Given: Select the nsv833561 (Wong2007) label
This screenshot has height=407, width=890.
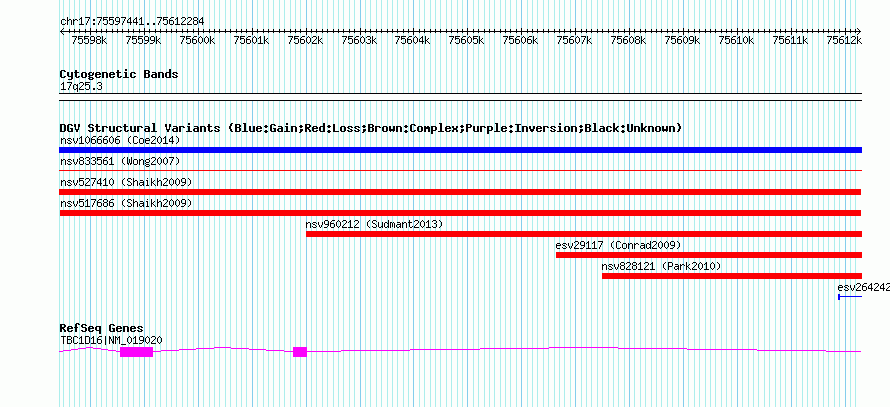Looking at the screenshot, I should [x=120, y=161].
